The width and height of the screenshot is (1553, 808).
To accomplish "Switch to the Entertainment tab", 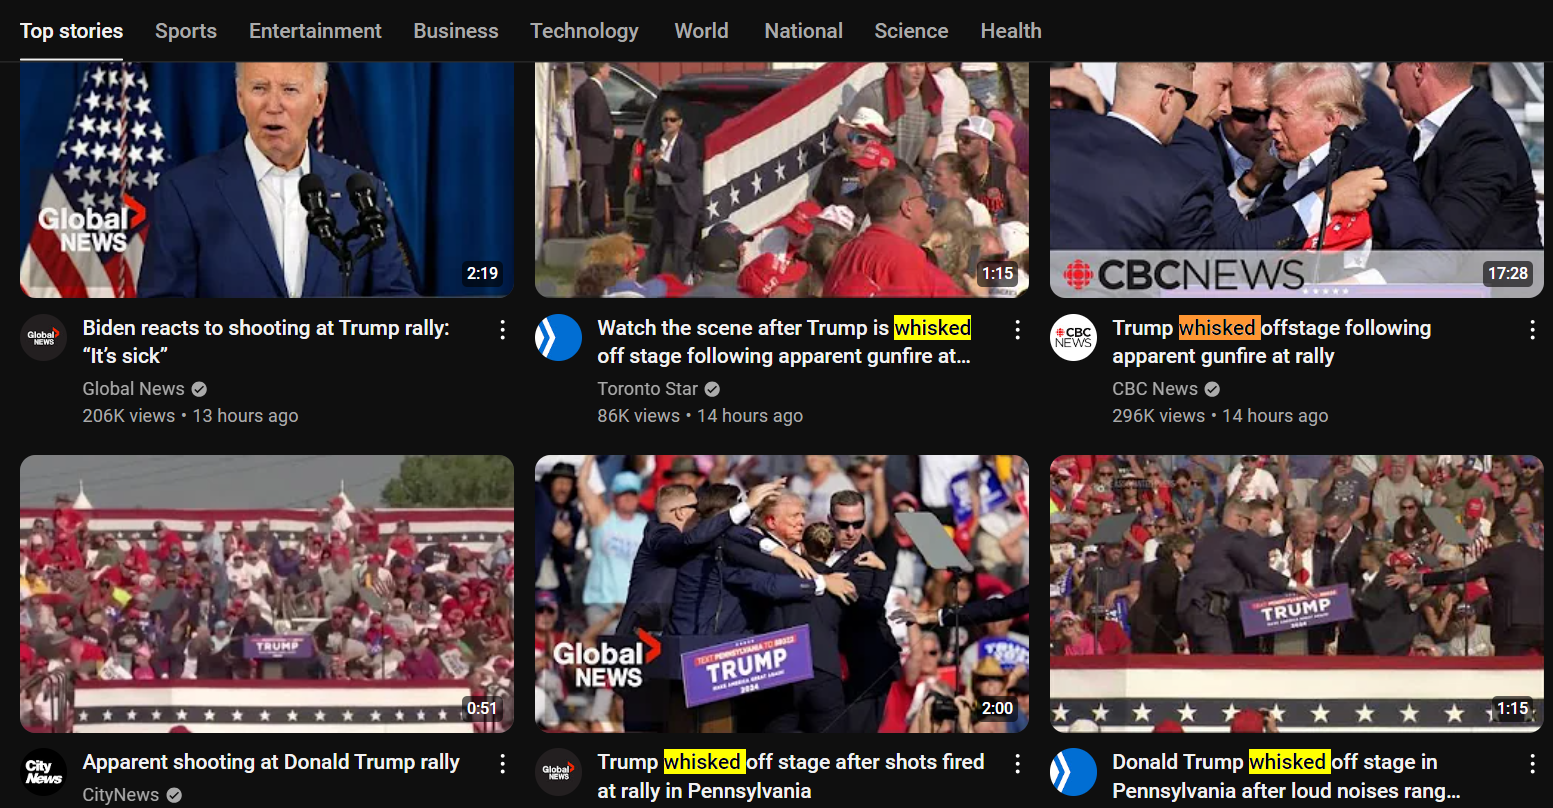I will click(x=315, y=31).
